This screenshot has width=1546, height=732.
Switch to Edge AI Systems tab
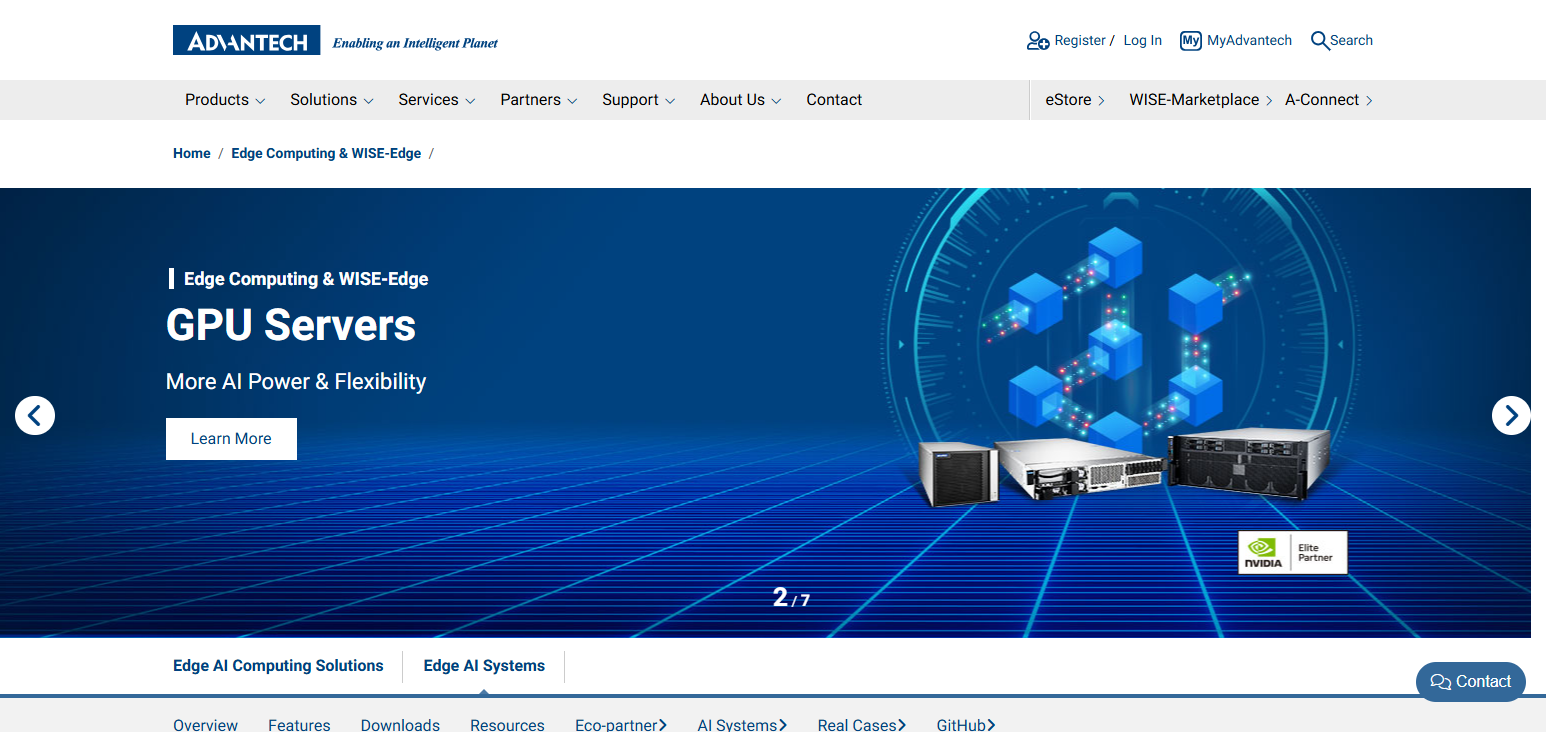coord(484,666)
